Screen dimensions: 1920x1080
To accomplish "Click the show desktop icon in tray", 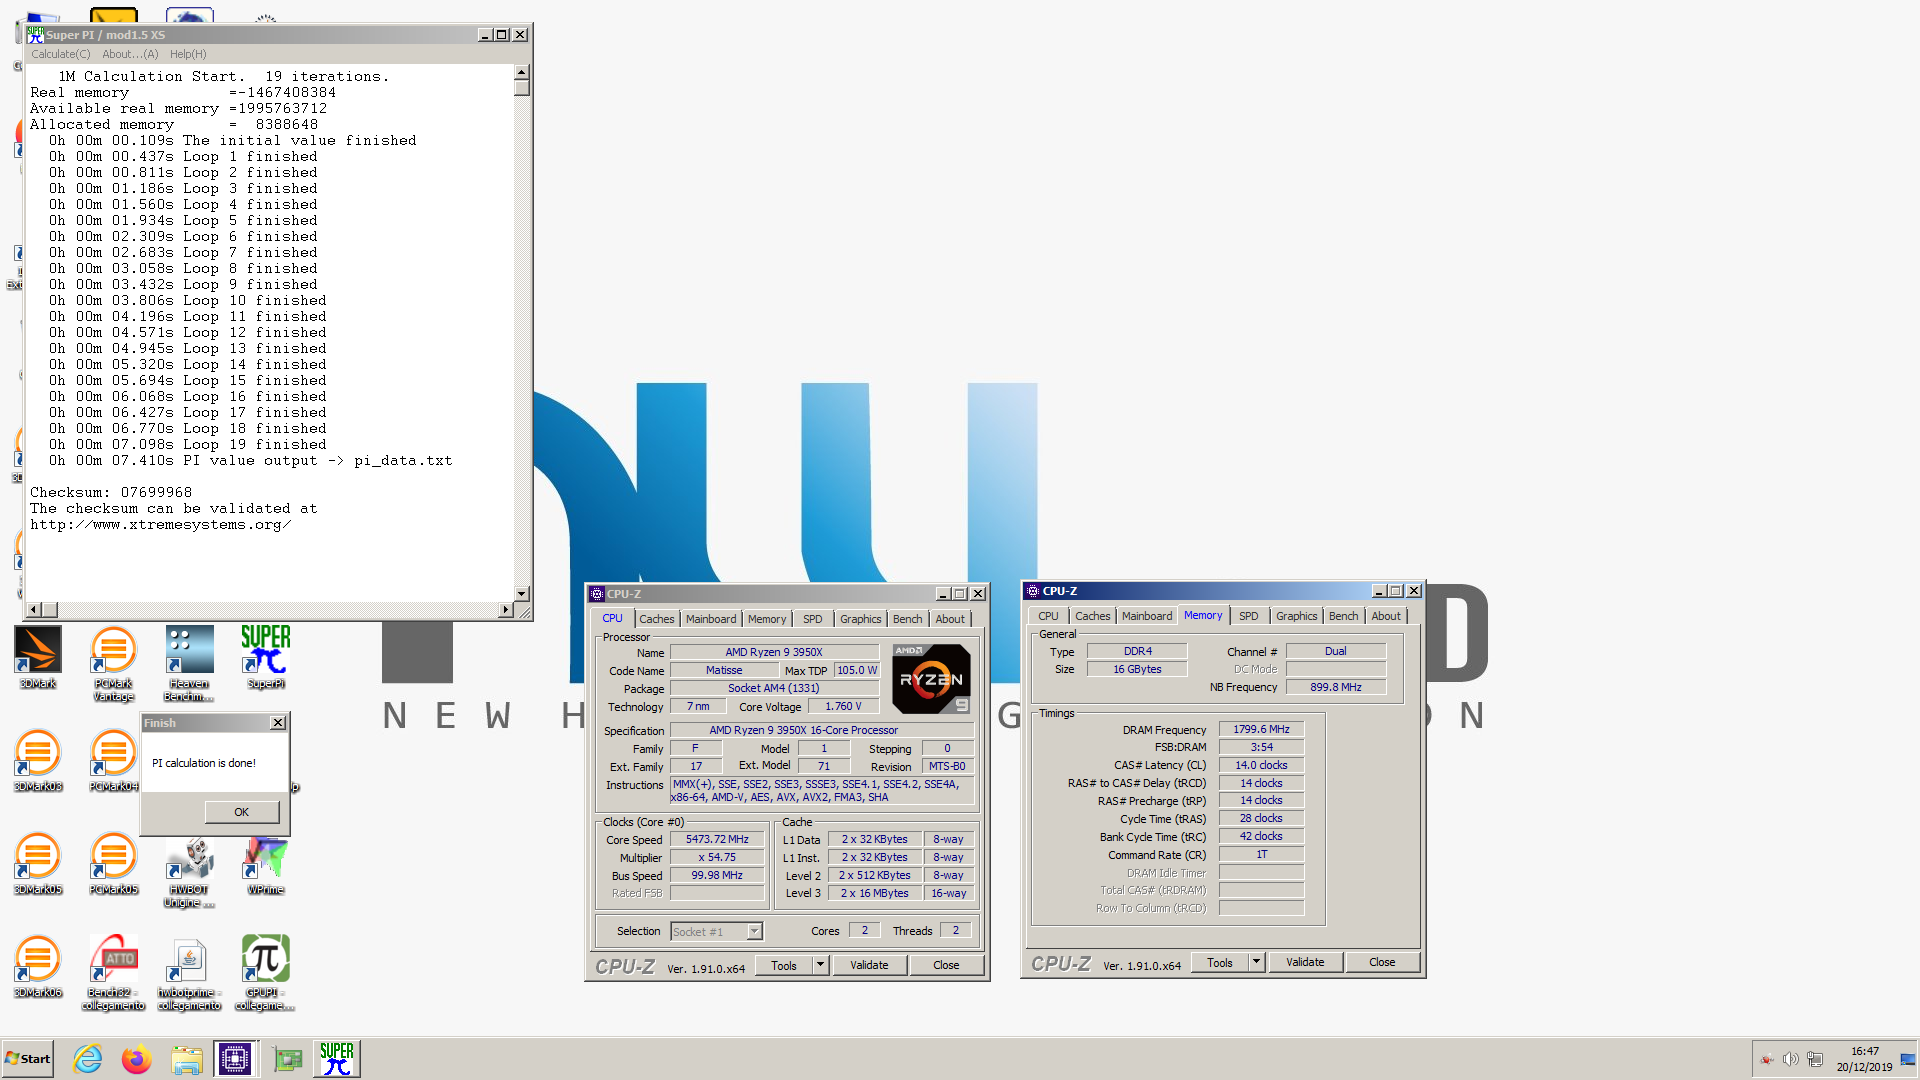I will (x=1908, y=1059).
